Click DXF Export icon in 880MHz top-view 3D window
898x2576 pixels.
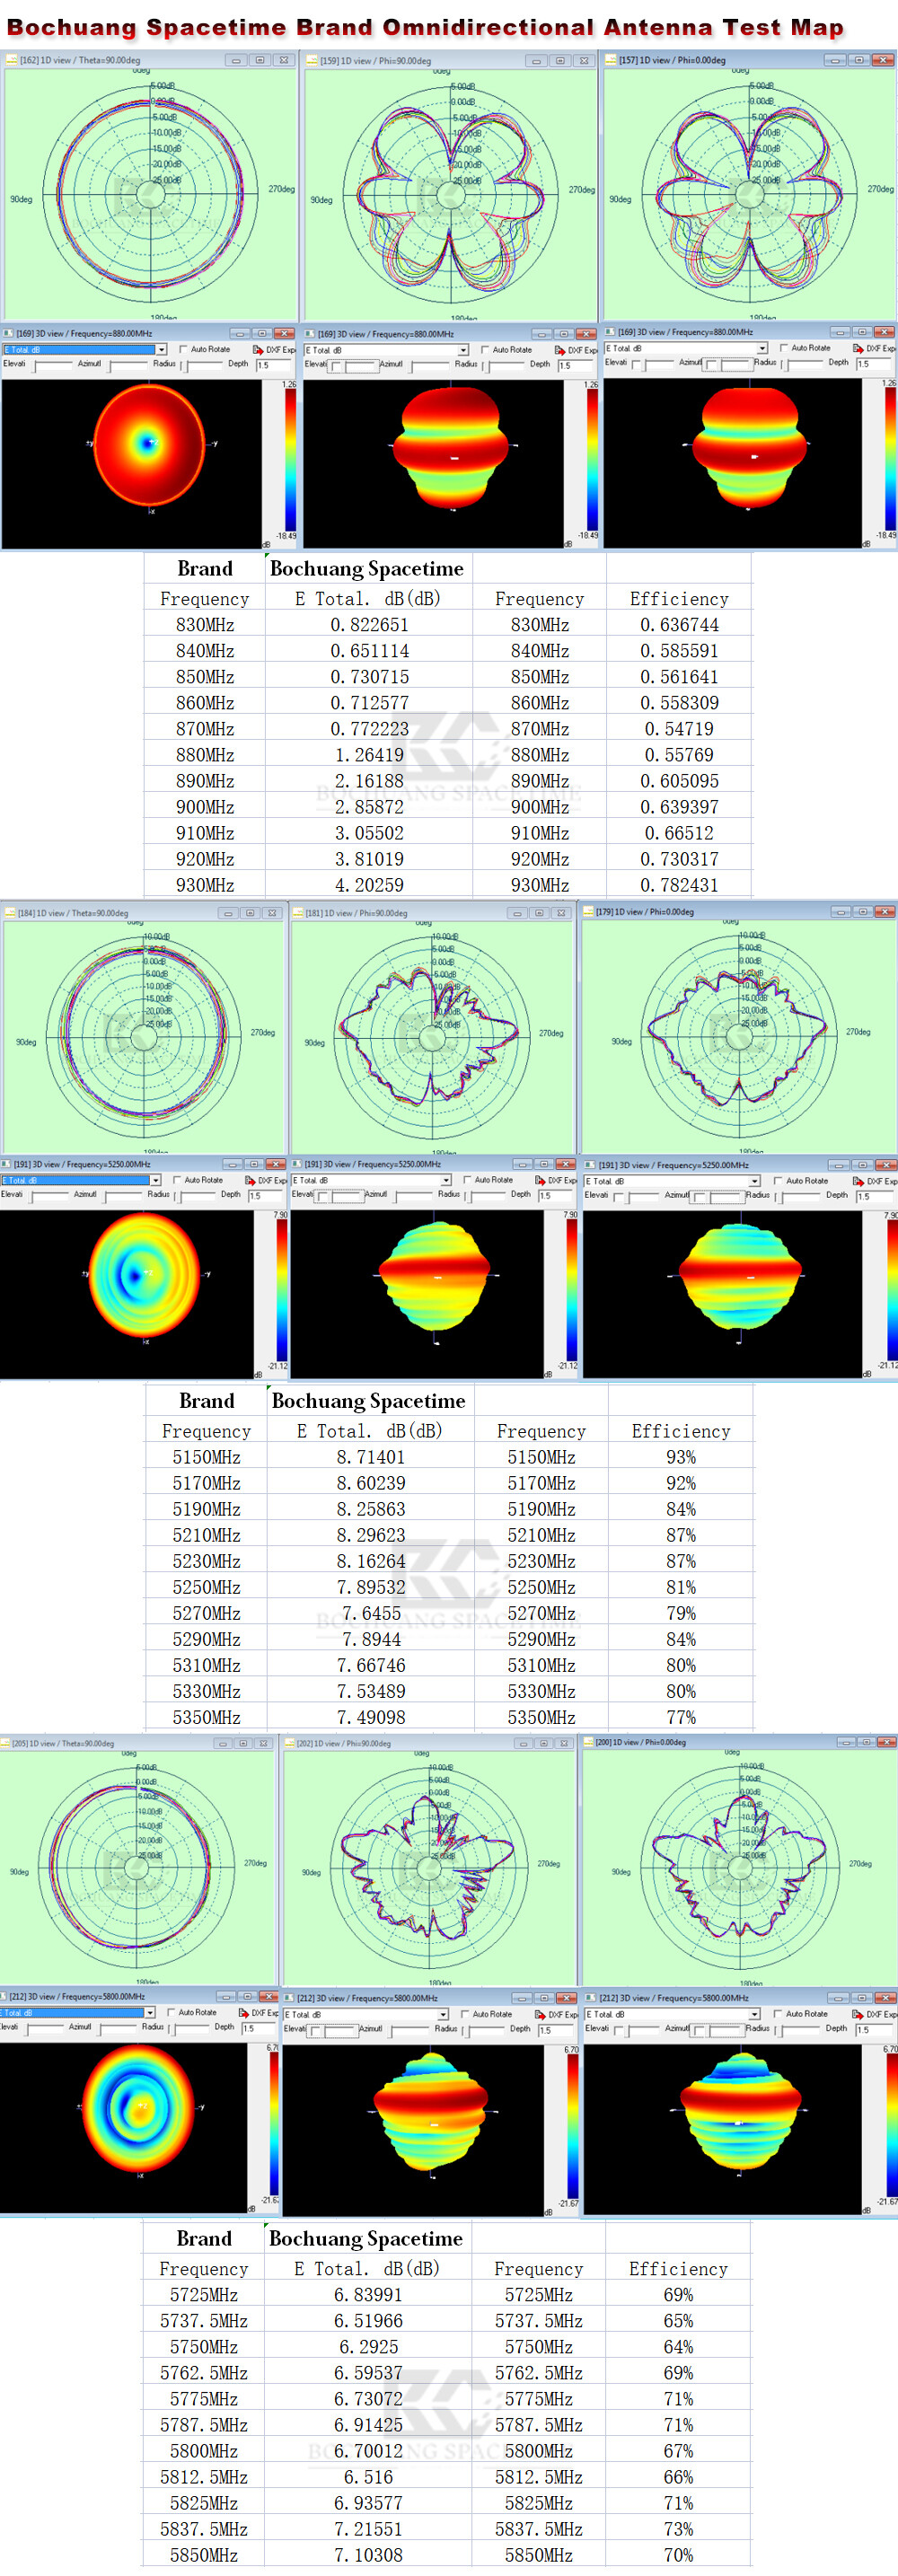point(258,350)
